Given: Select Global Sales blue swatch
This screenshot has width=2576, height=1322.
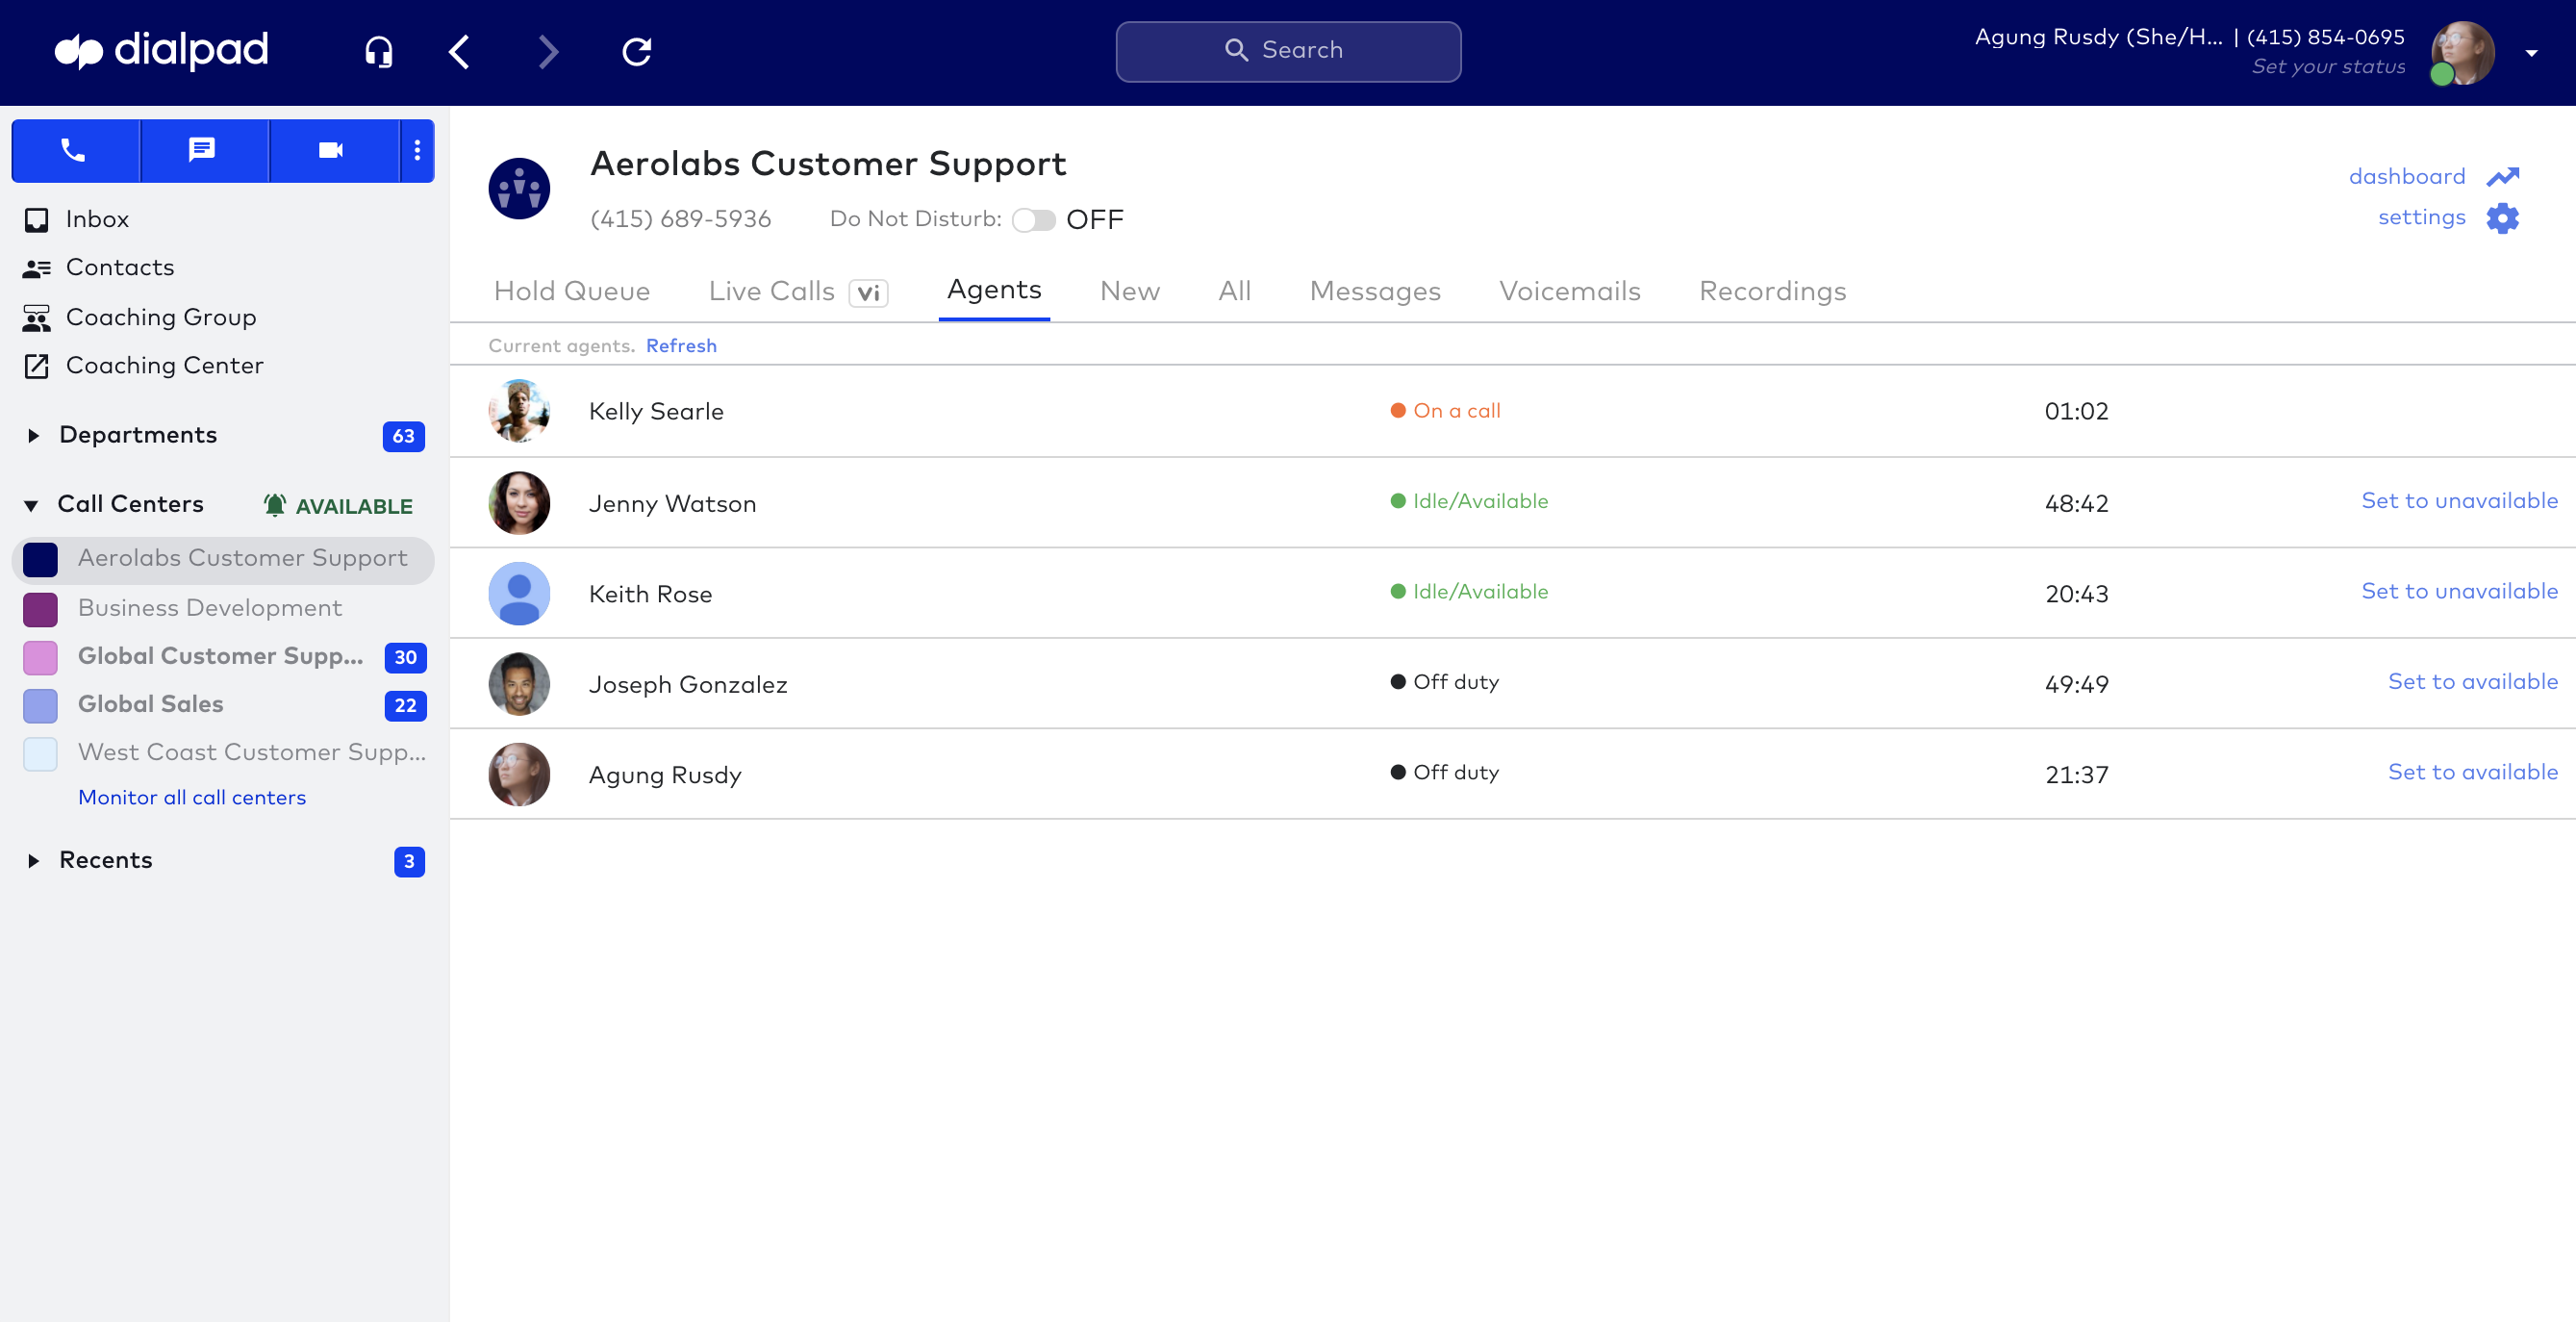Looking at the screenshot, I should click(x=40, y=705).
